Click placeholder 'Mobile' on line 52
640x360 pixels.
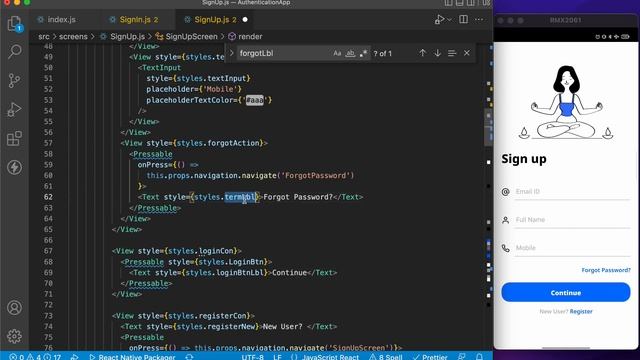[x=220, y=89]
